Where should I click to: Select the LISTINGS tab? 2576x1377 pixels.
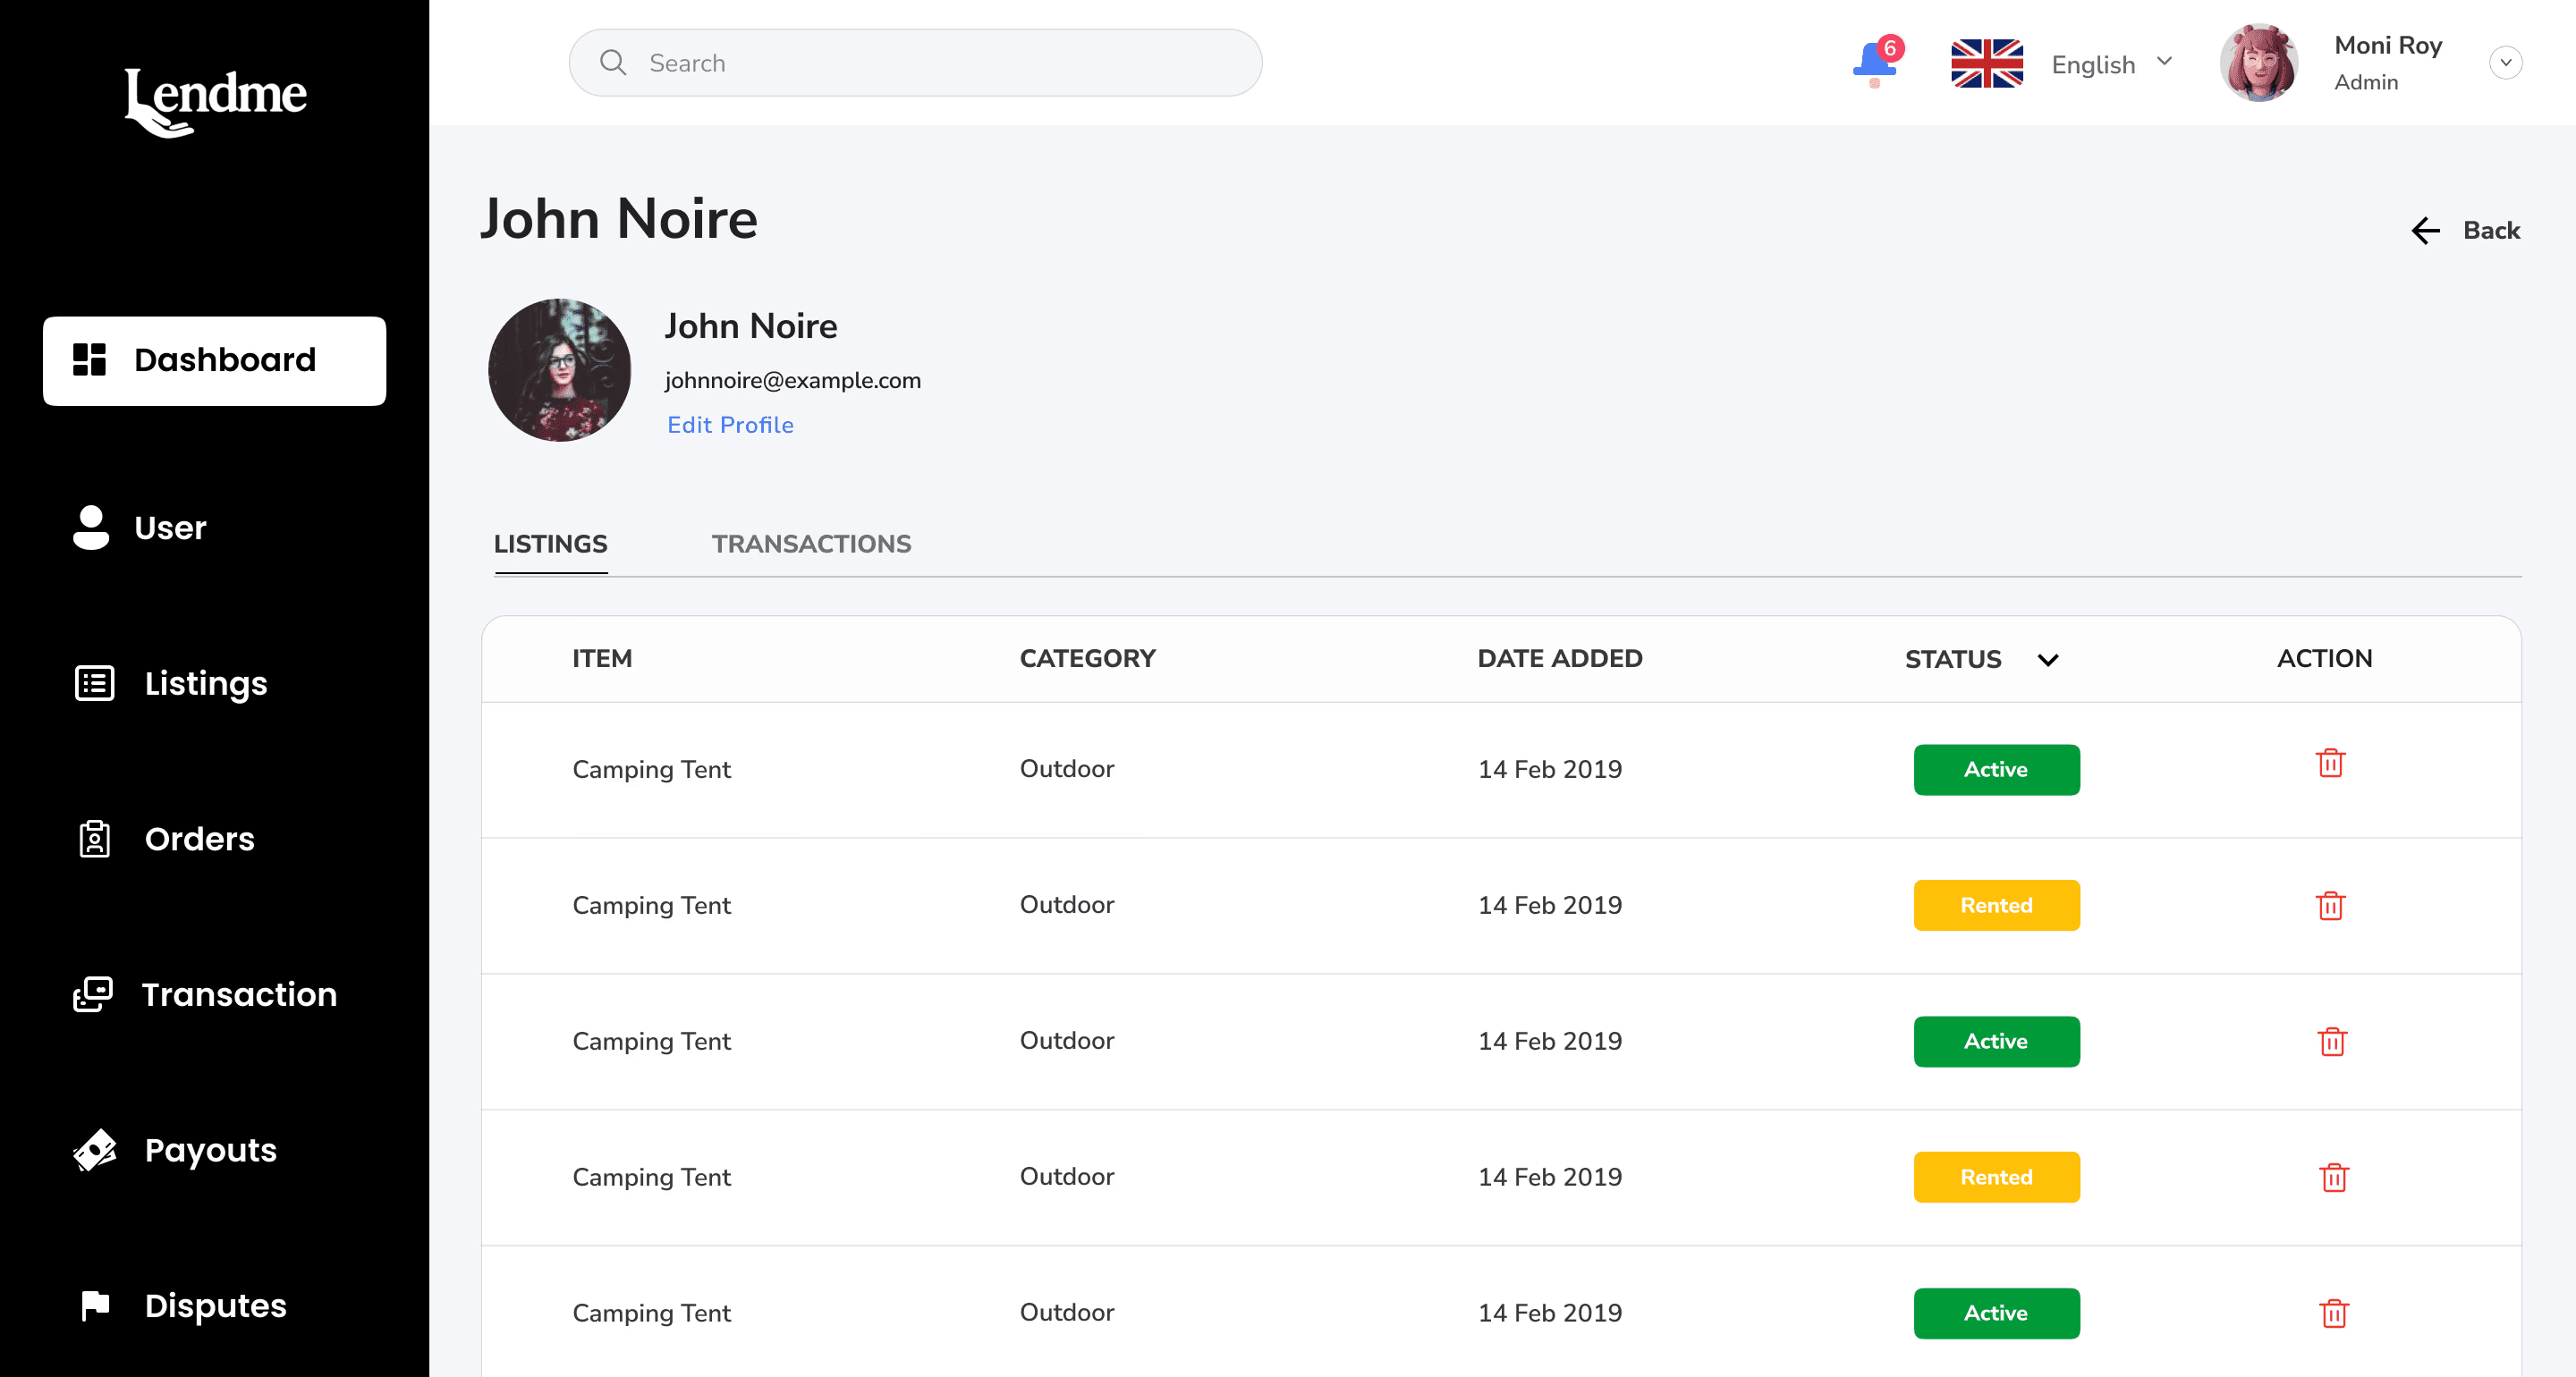(550, 544)
